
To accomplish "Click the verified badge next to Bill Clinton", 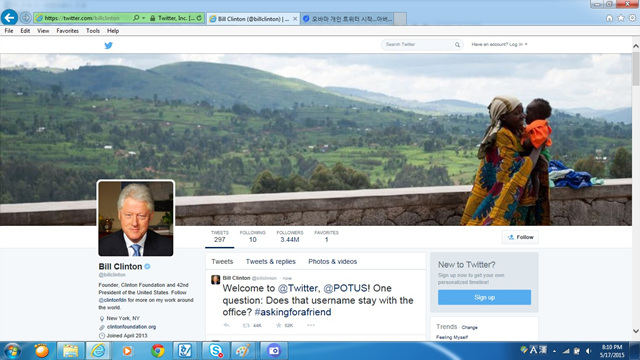I will (x=147, y=267).
